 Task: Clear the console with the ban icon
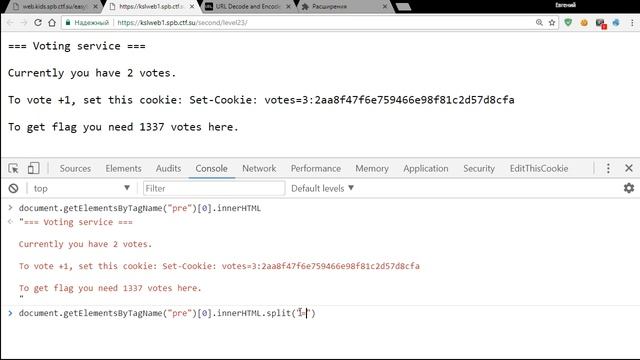(13, 188)
